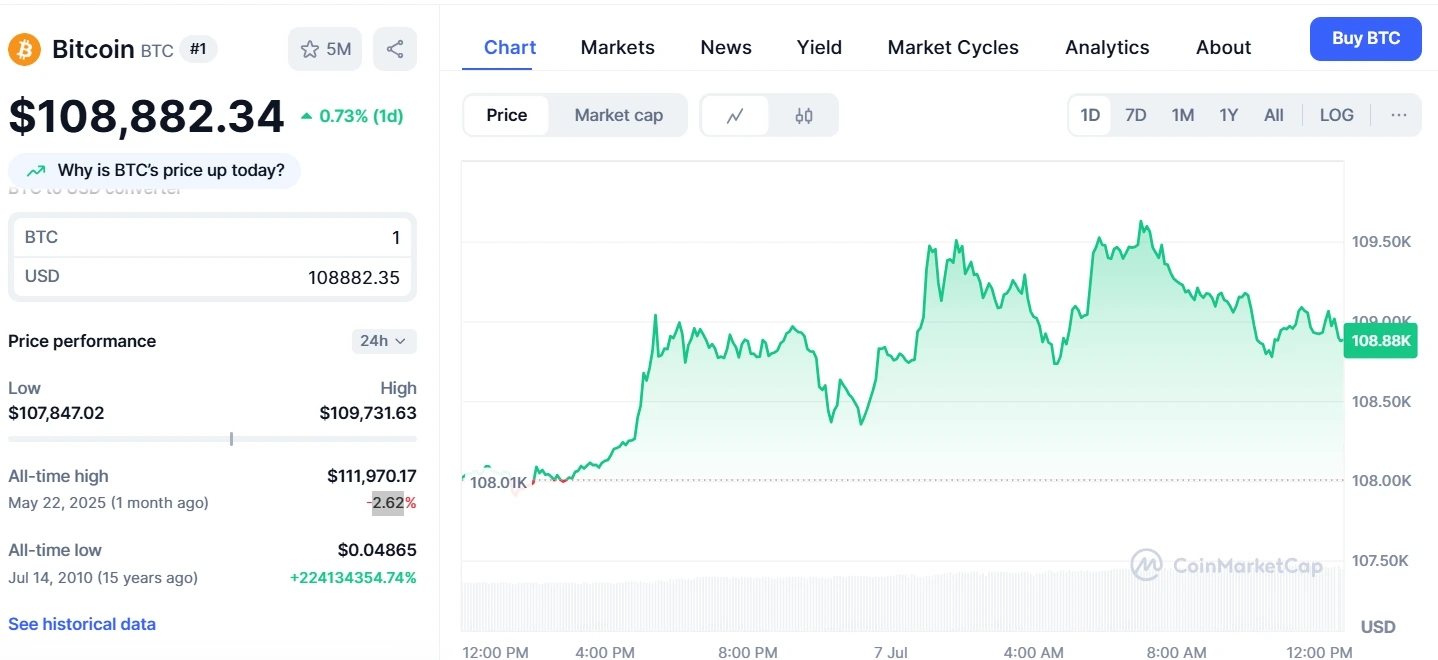Set chart range to 1D
The image size is (1438, 660).
[1090, 115]
